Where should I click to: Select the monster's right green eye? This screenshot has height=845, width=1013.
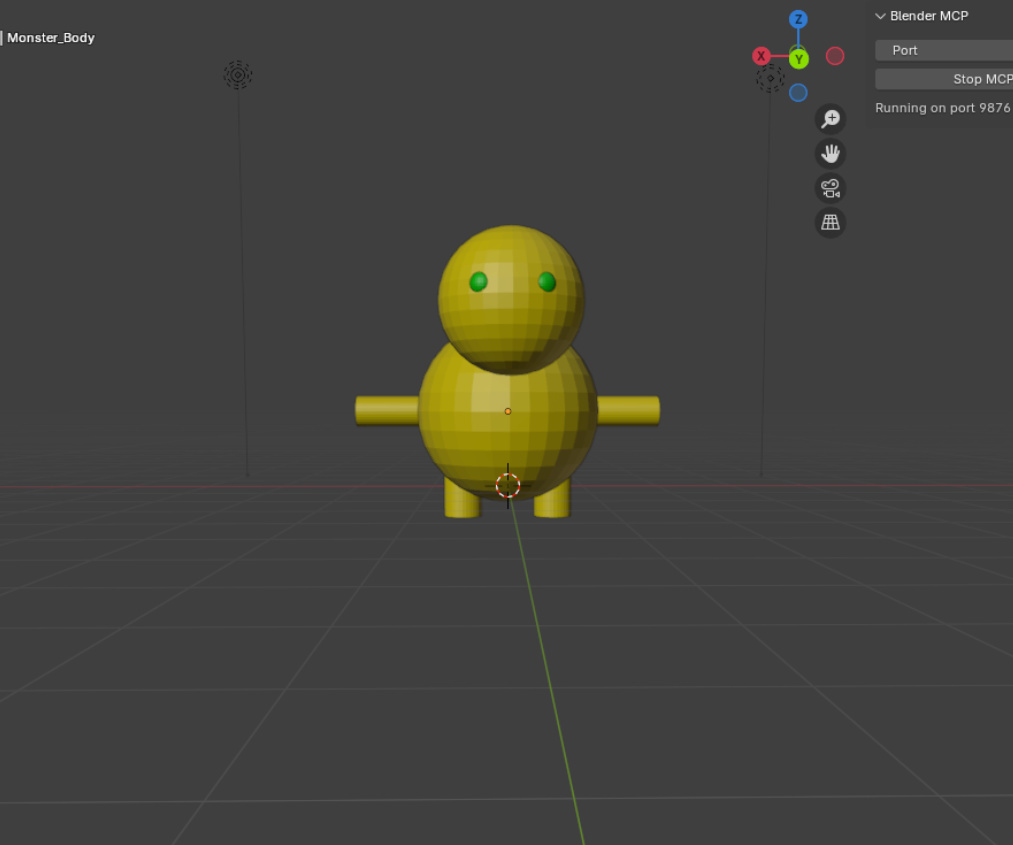pos(547,282)
